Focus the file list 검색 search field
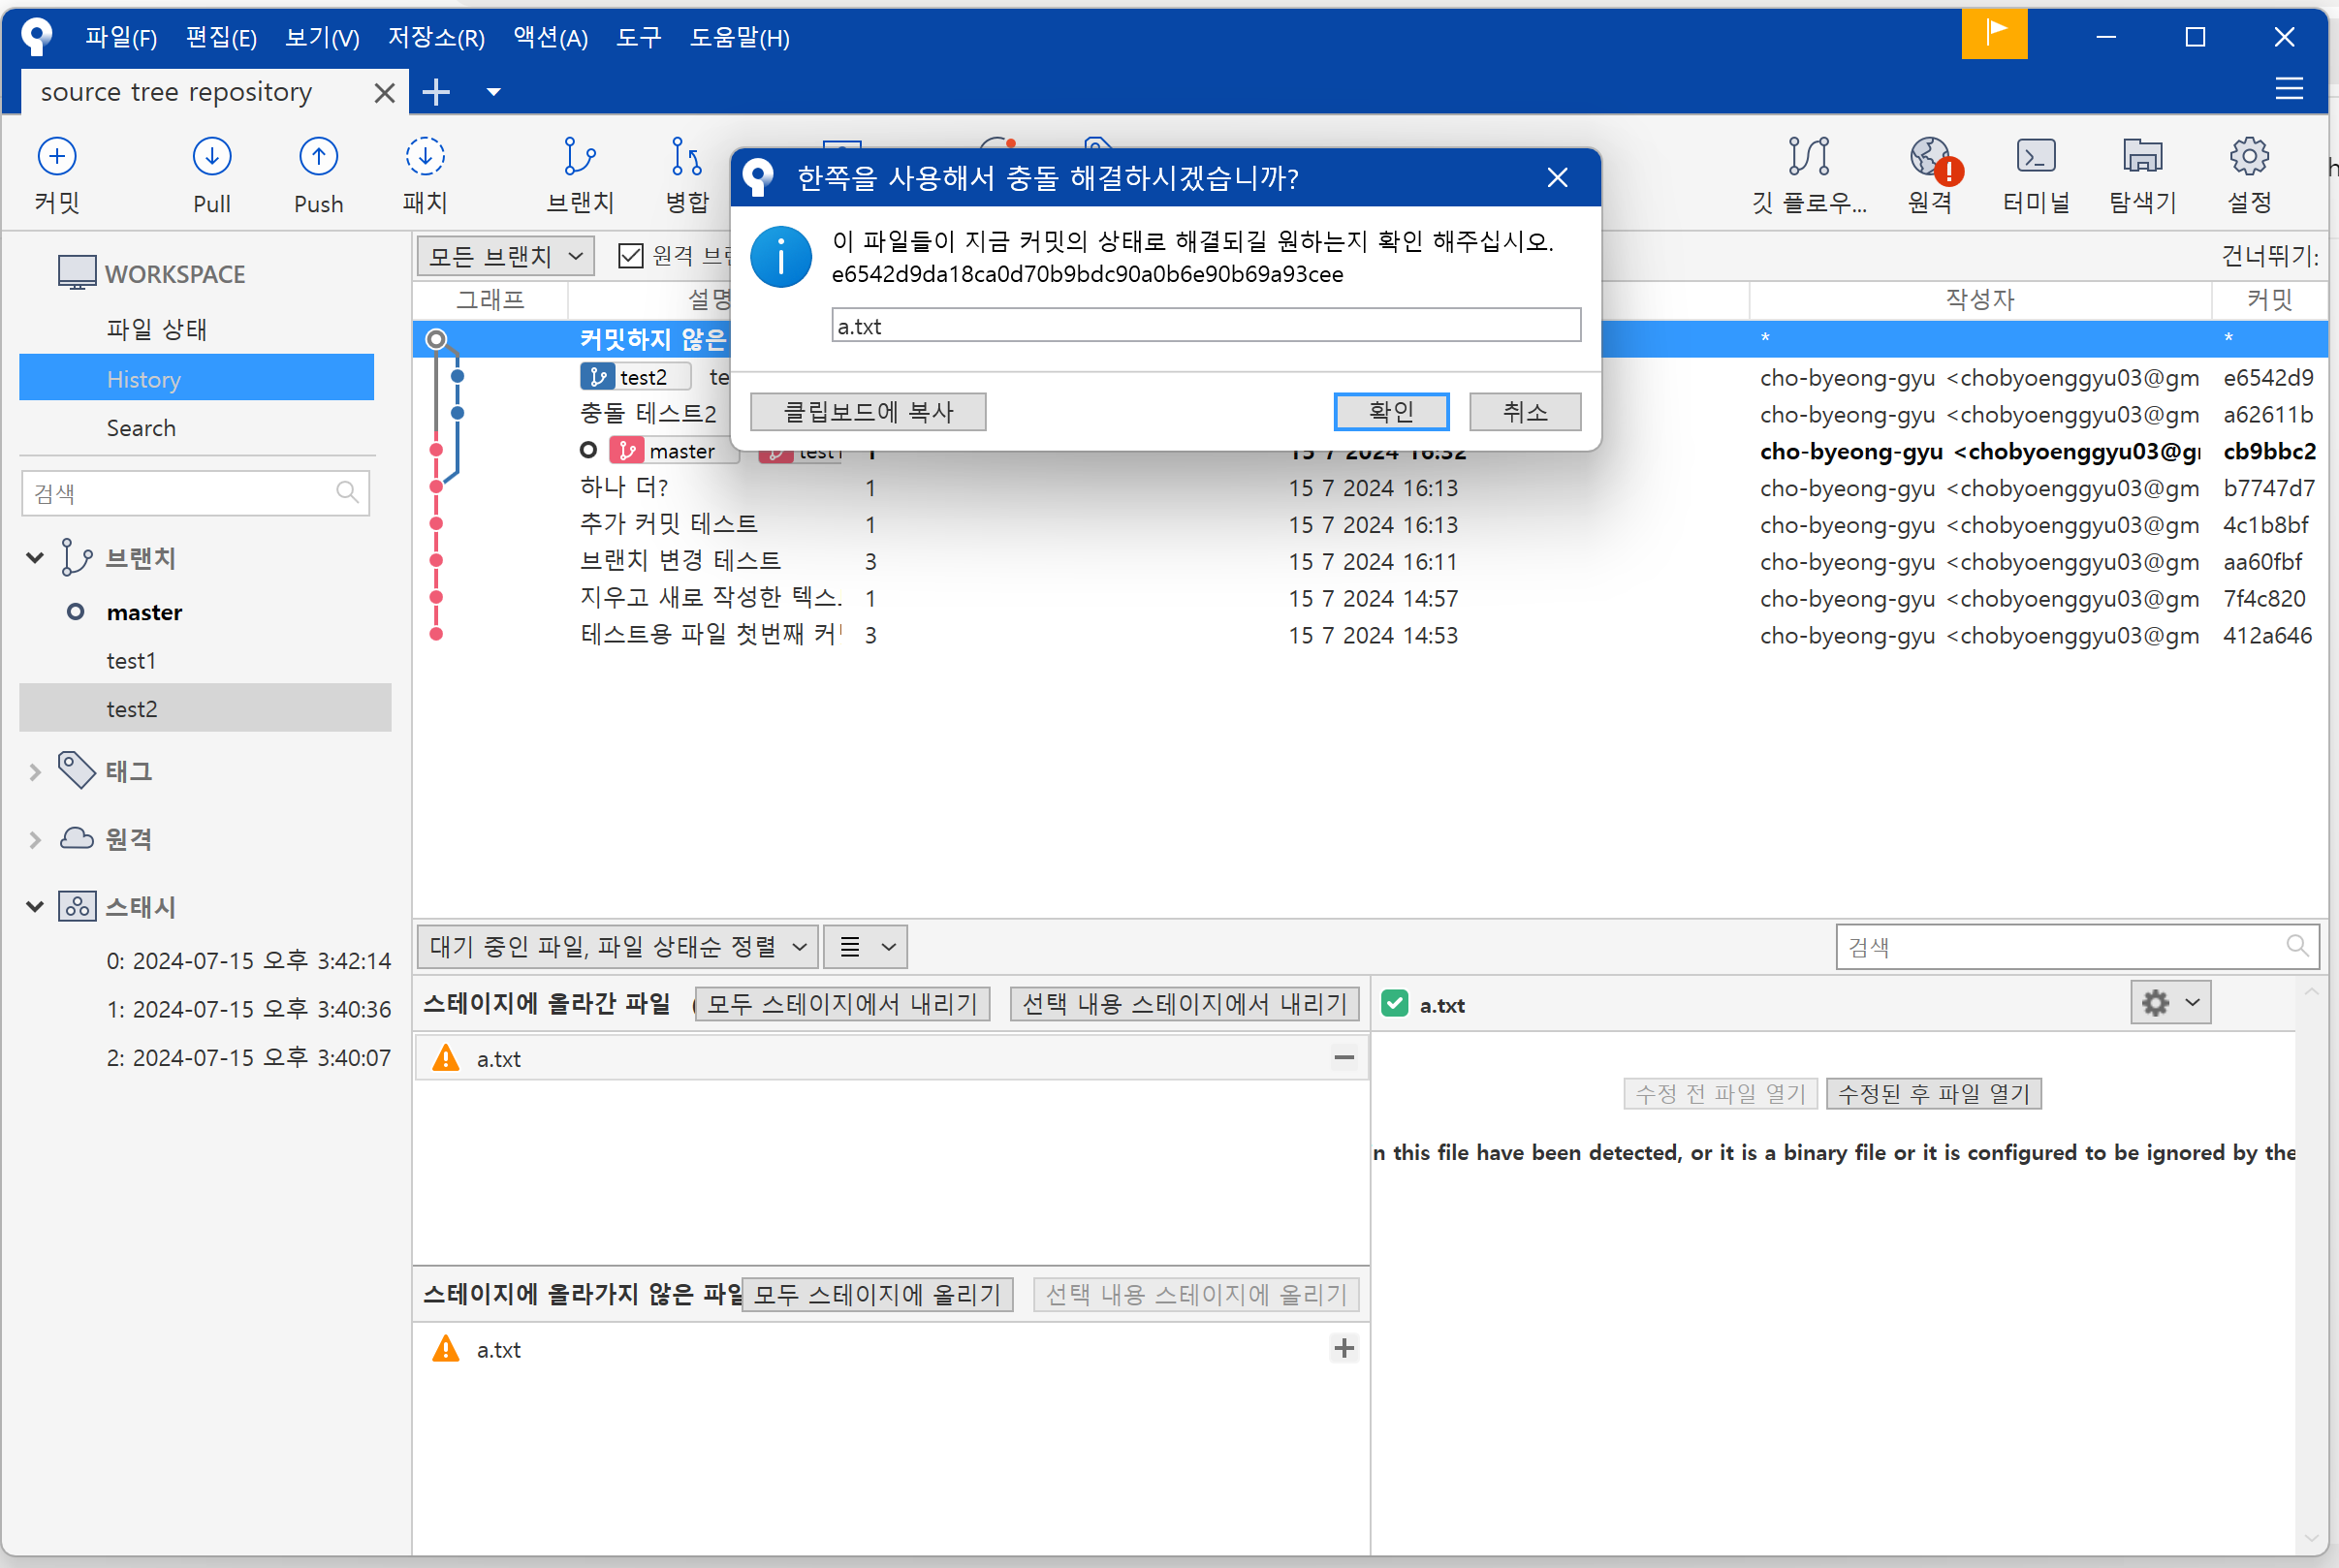This screenshot has height=1568, width=2339. (2077, 946)
